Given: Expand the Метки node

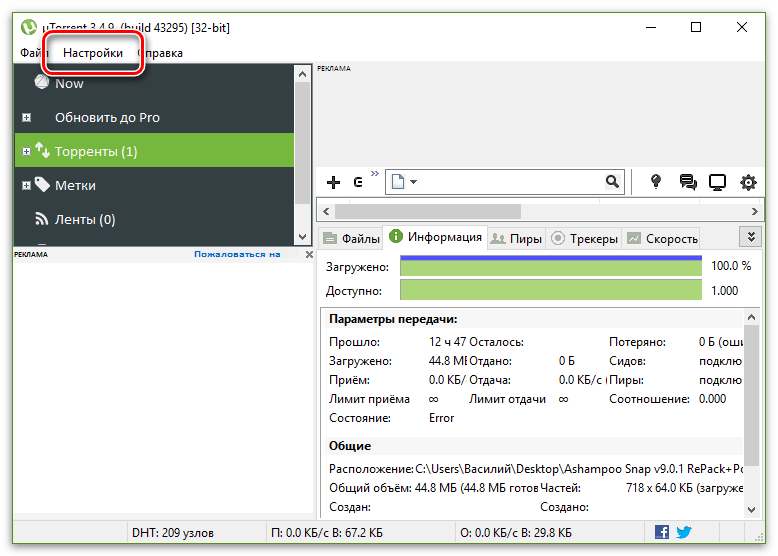Looking at the screenshot, I should (x=27, y=185).
